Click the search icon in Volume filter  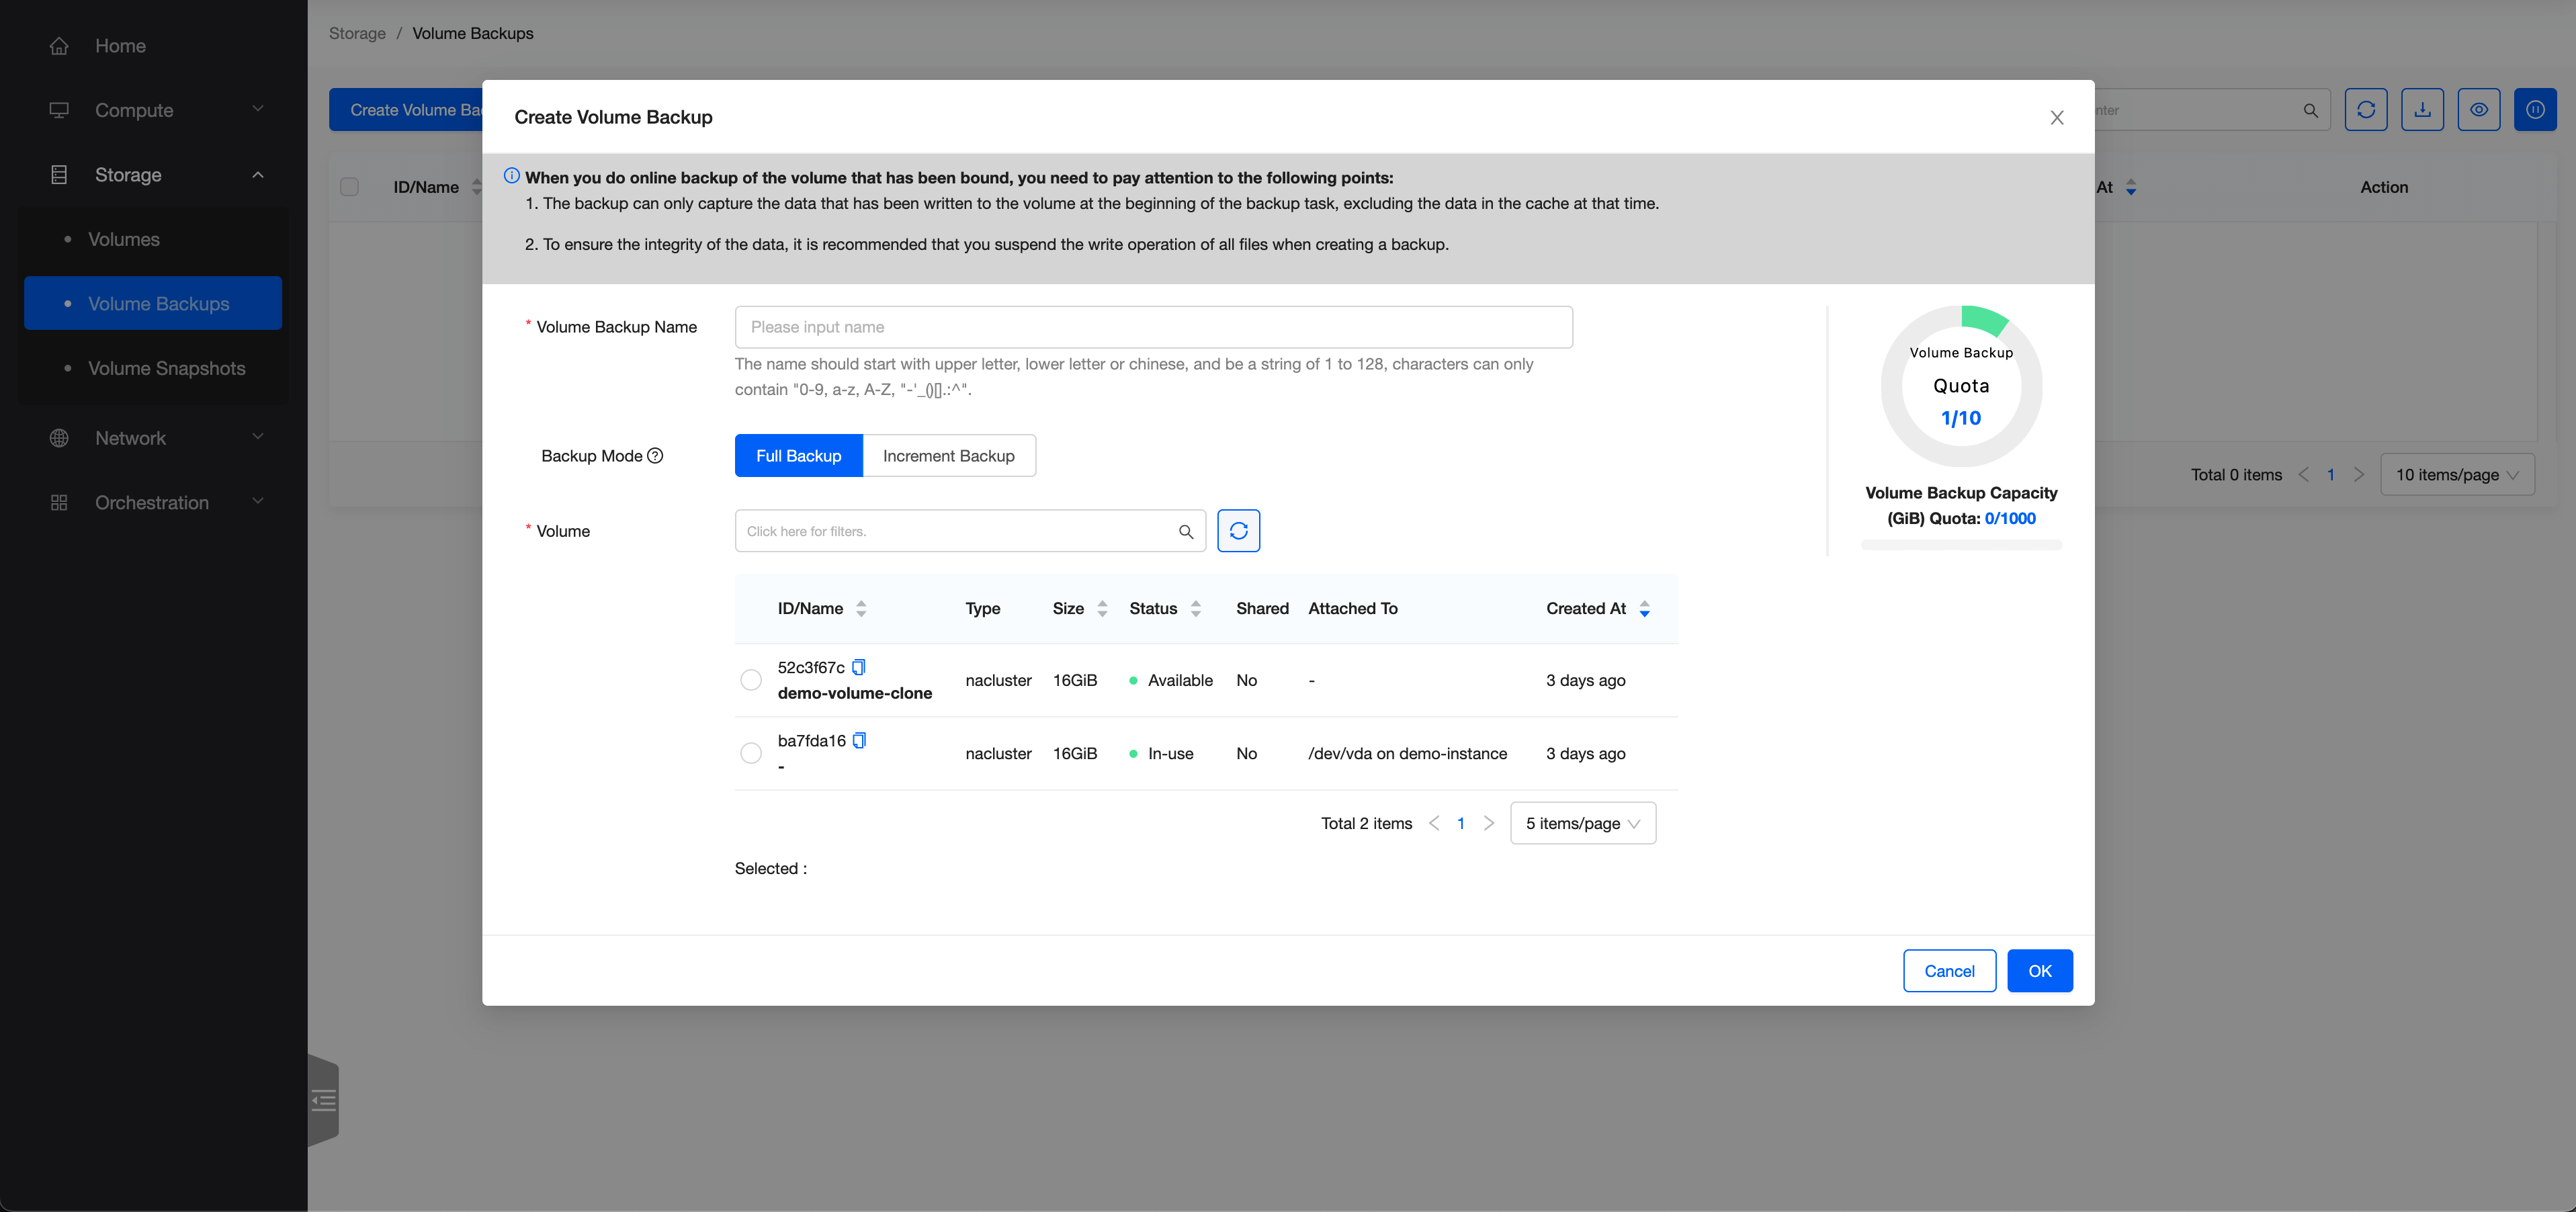coord(1186,531)
